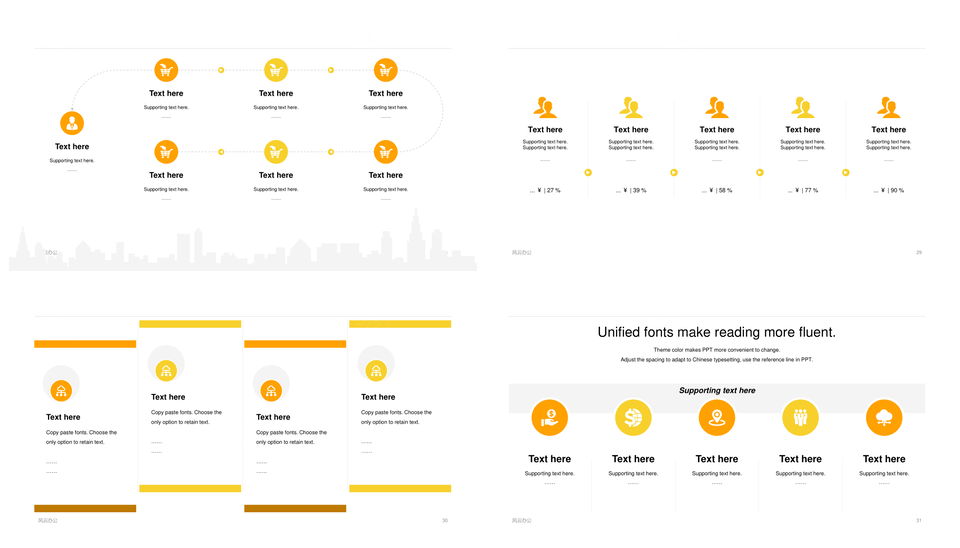Click the play arrow between 77 % and 90 %

pos(845,172)
